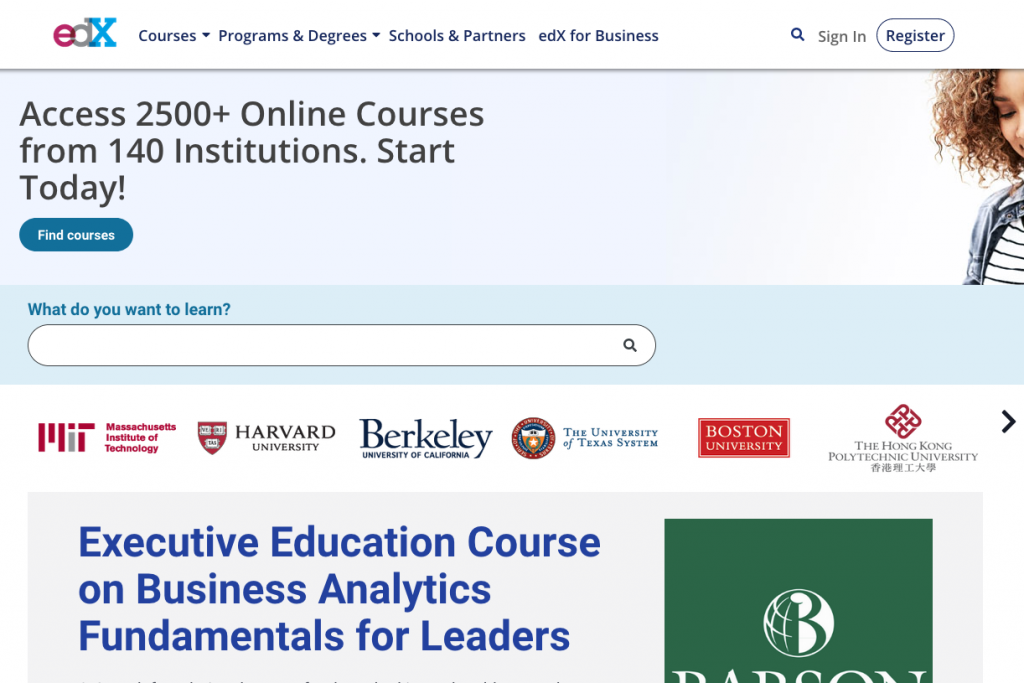Click the Boston University logo
Viewport: 1024px width, 683px height.
(744, 437)
